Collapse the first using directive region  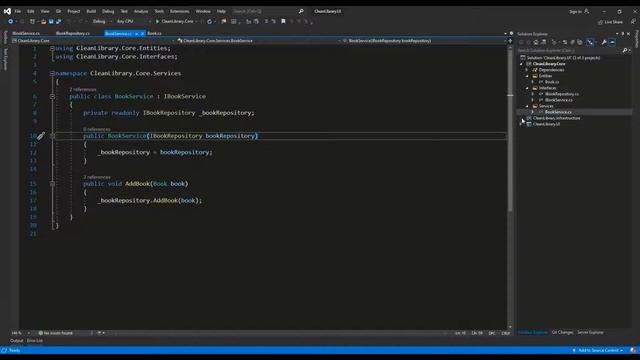(52, 48)
